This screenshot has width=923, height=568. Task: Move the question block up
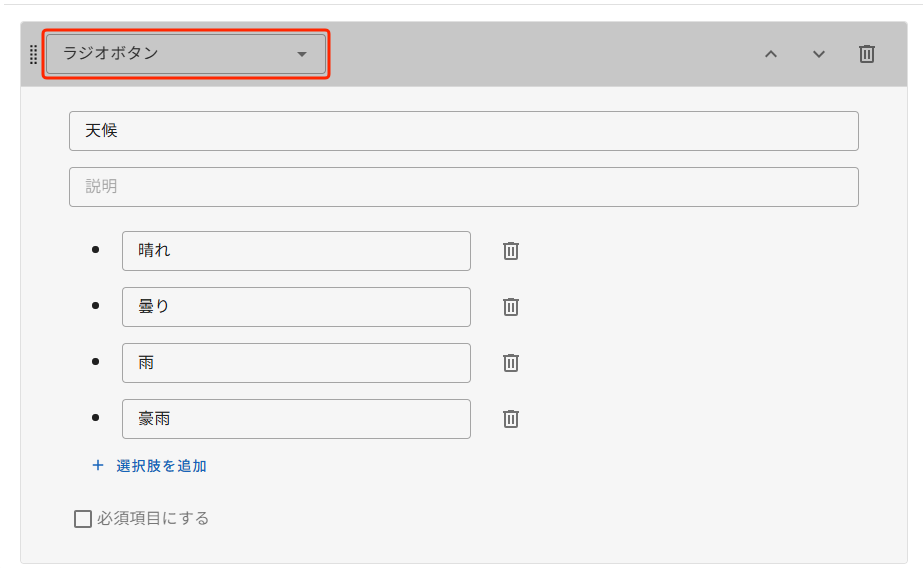(771, 54)
